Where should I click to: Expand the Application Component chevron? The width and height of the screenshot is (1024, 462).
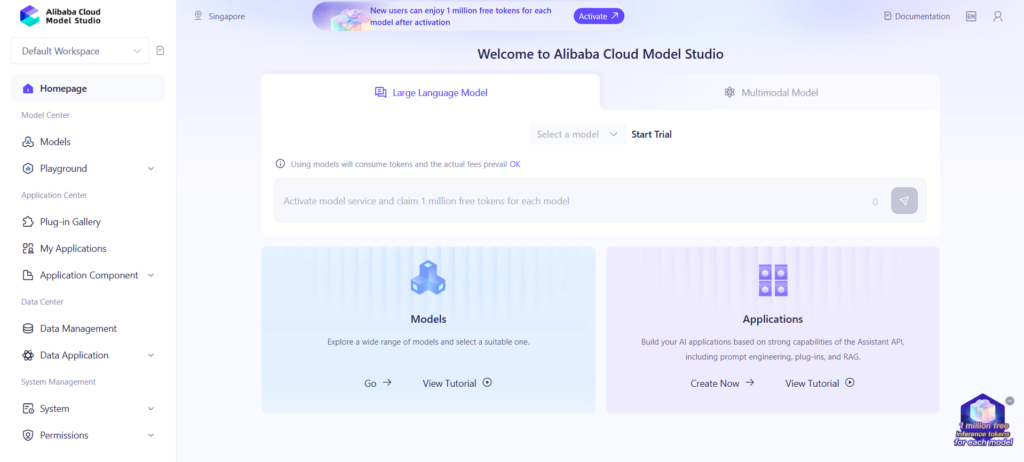(x=151, y=275)
